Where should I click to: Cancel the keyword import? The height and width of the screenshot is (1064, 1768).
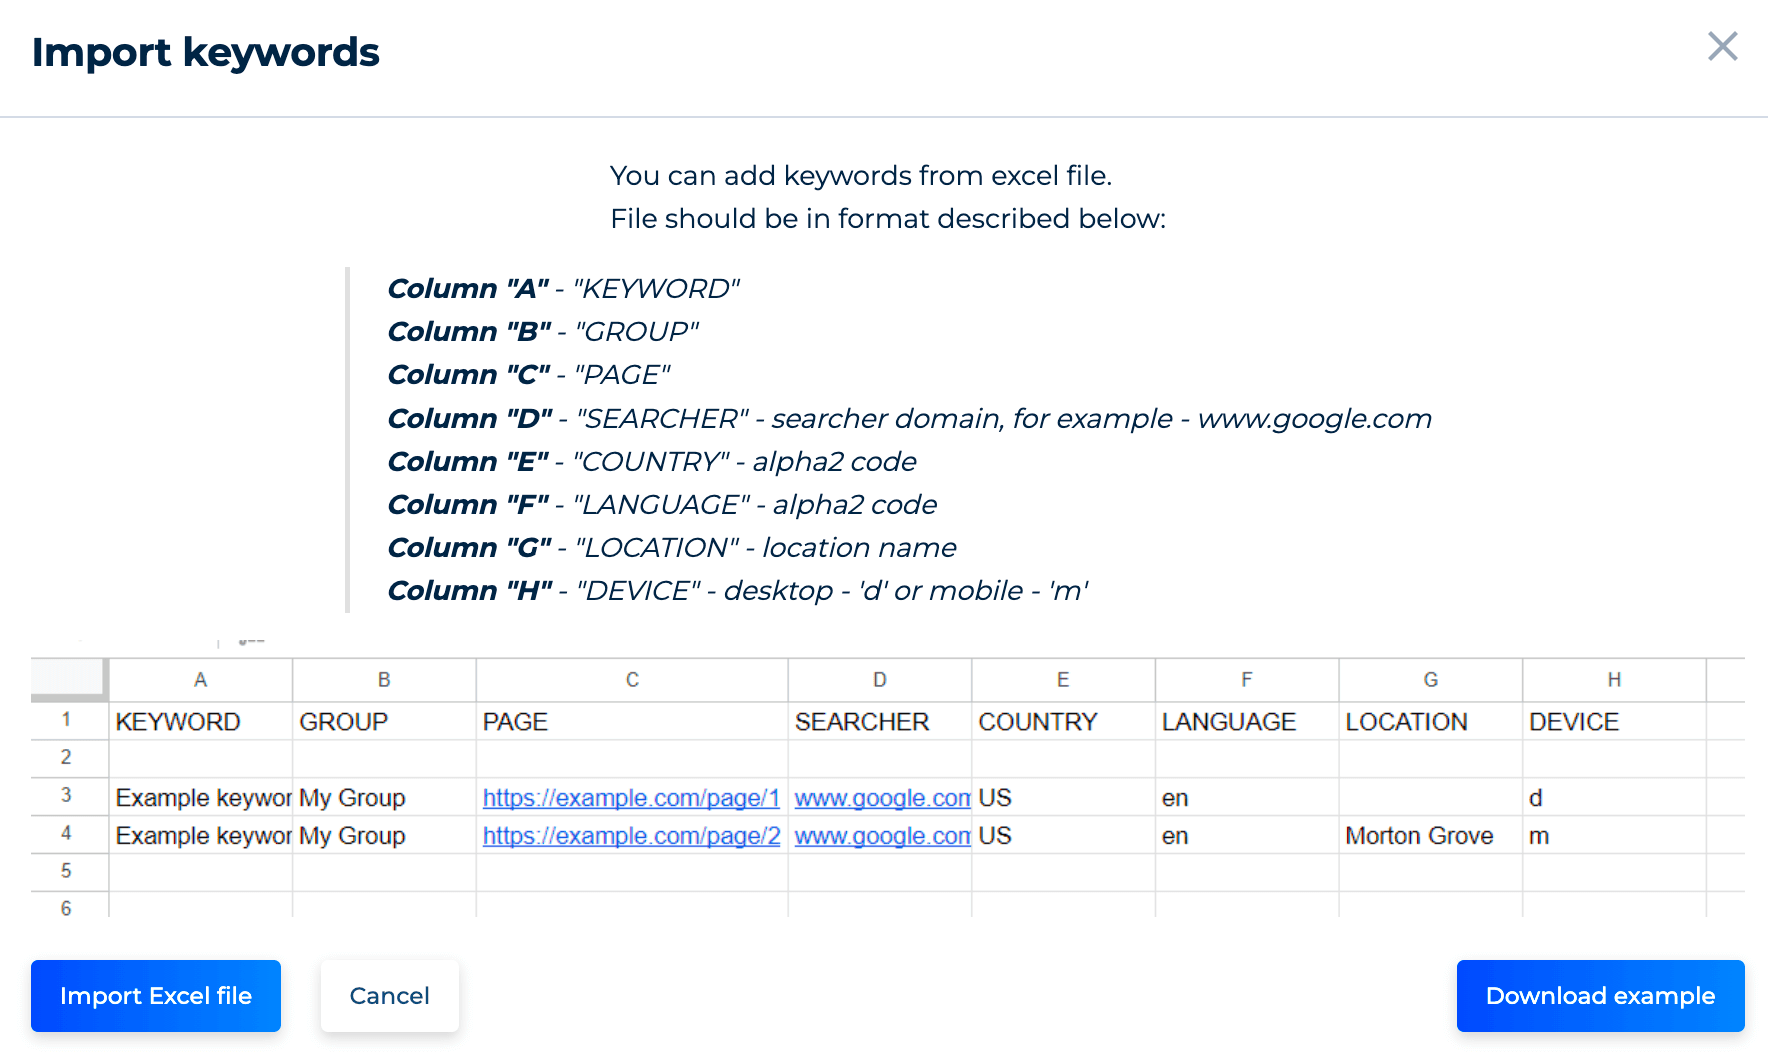(x=390, y=996)
